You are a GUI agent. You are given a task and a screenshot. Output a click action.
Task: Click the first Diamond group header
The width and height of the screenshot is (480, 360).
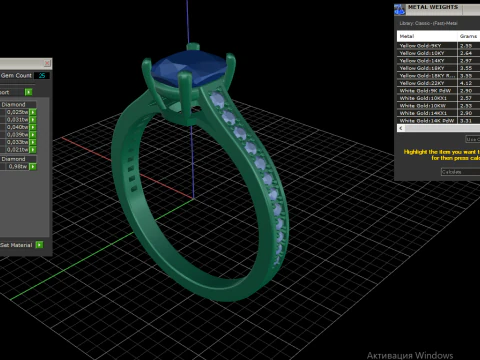pyautogui.click(x=18, y=104)
